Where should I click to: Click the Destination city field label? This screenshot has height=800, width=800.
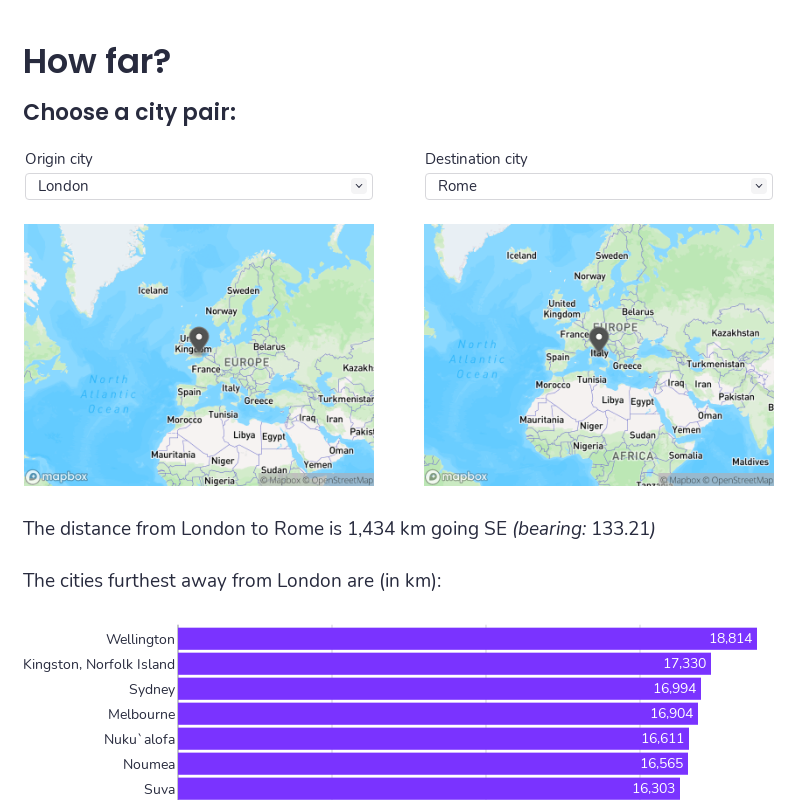tap(476, 159)
